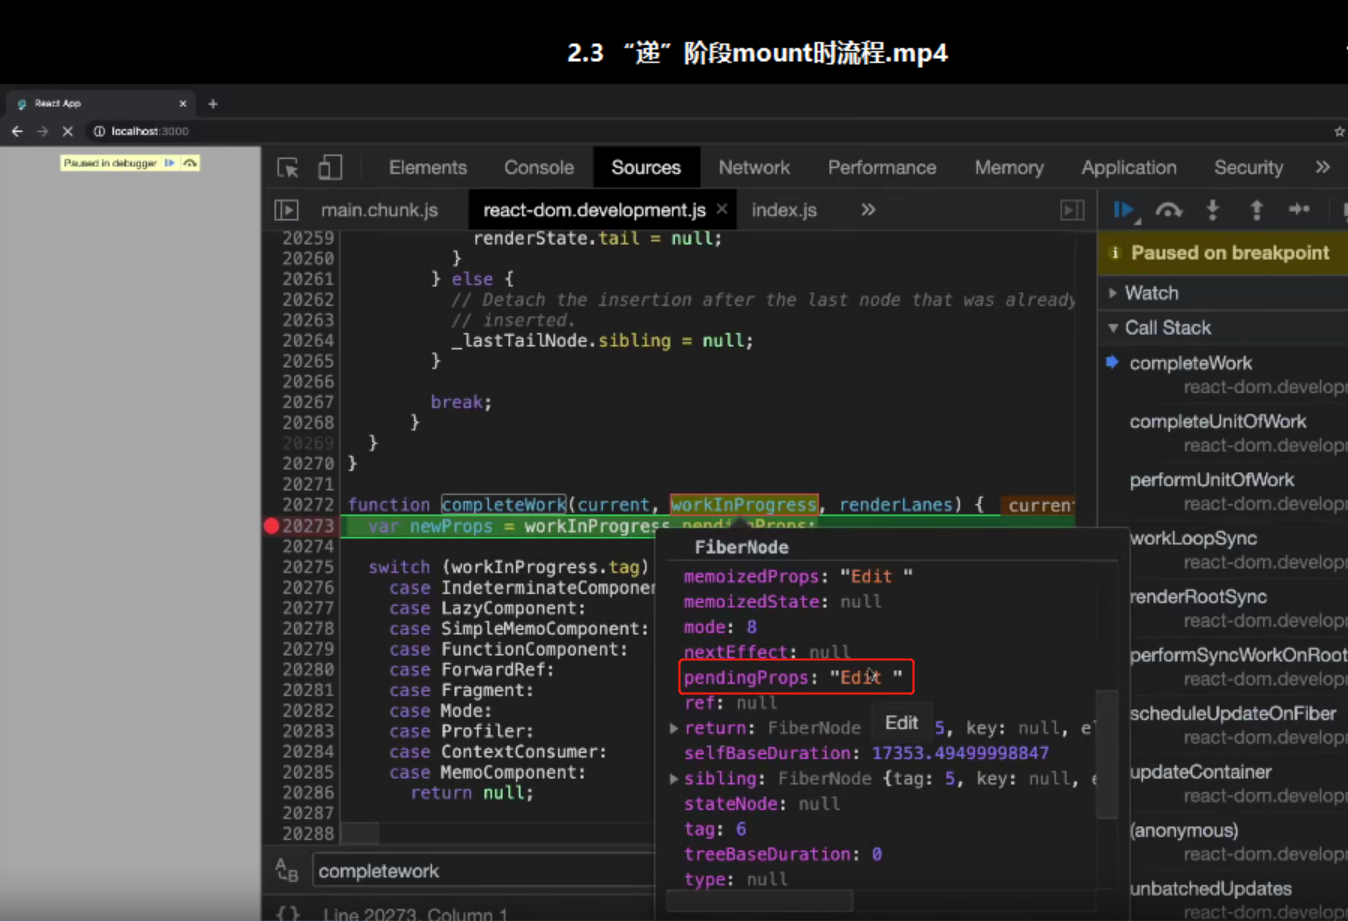Switch to the Console panel
The width and height of the screenshot is (1348, 921).
(x=539, y=167)
